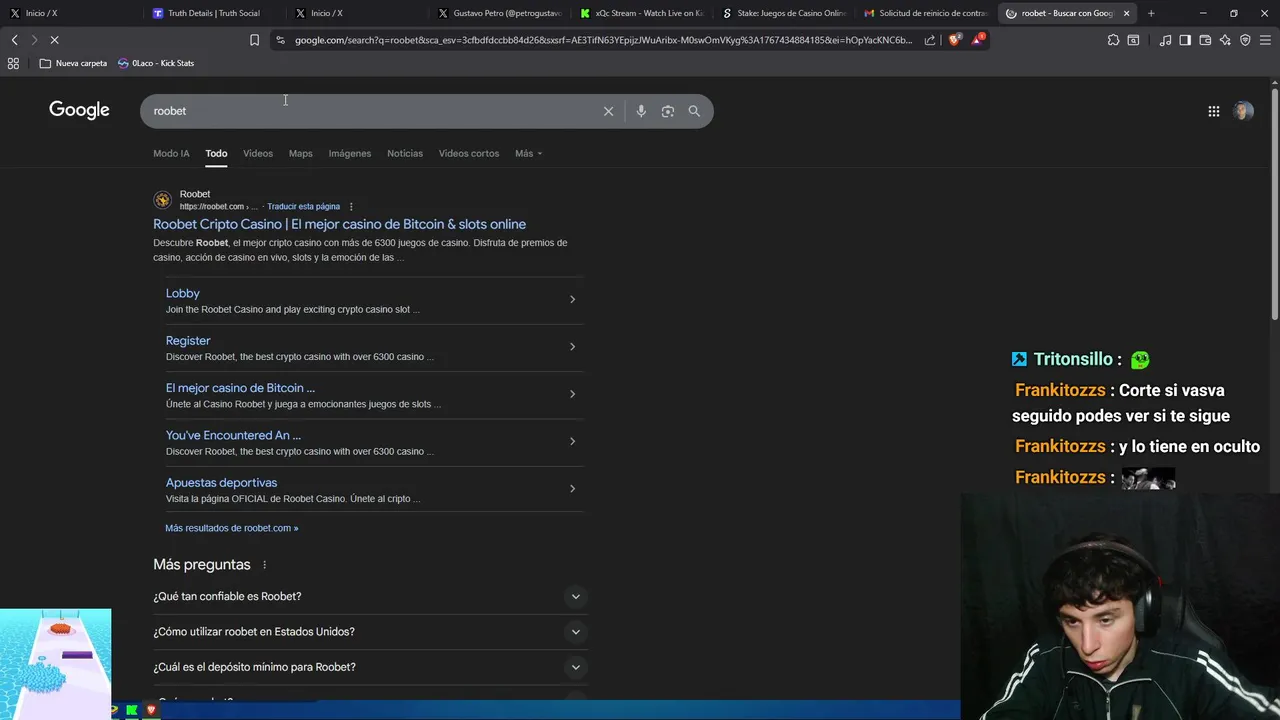Open the Google account profile avatar
Screen dimensions: 1280x720
pyautogui.click(x=1243, y=111)
